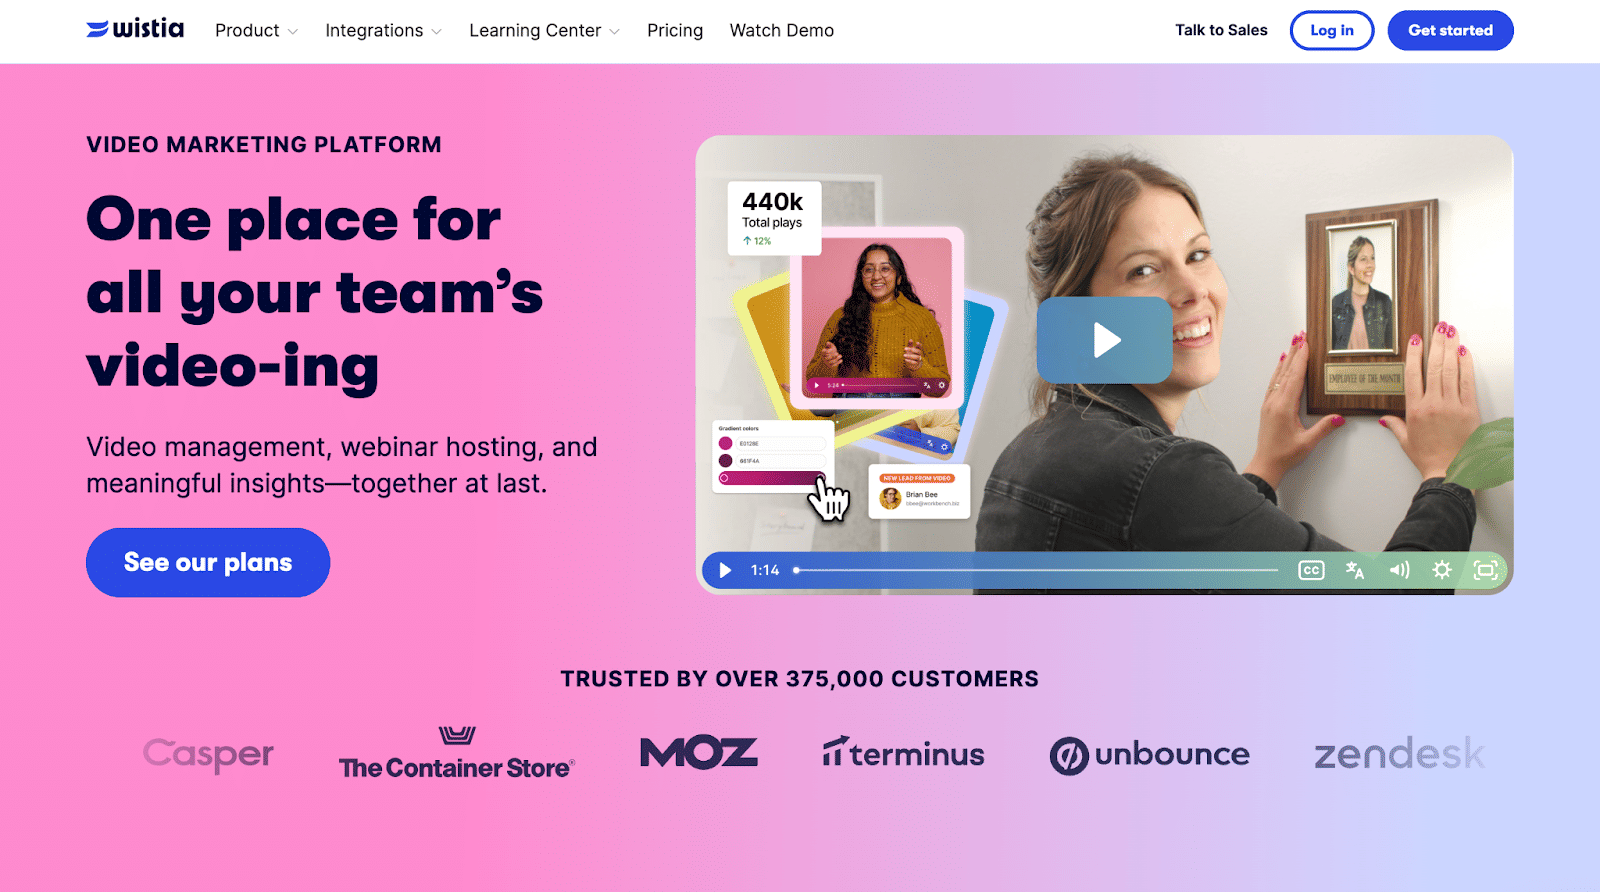Image resolution: width=1600 pixels, height=892 pixels.
Task: Expand the Integrations dropdown menu
Action: click(383, 31)
